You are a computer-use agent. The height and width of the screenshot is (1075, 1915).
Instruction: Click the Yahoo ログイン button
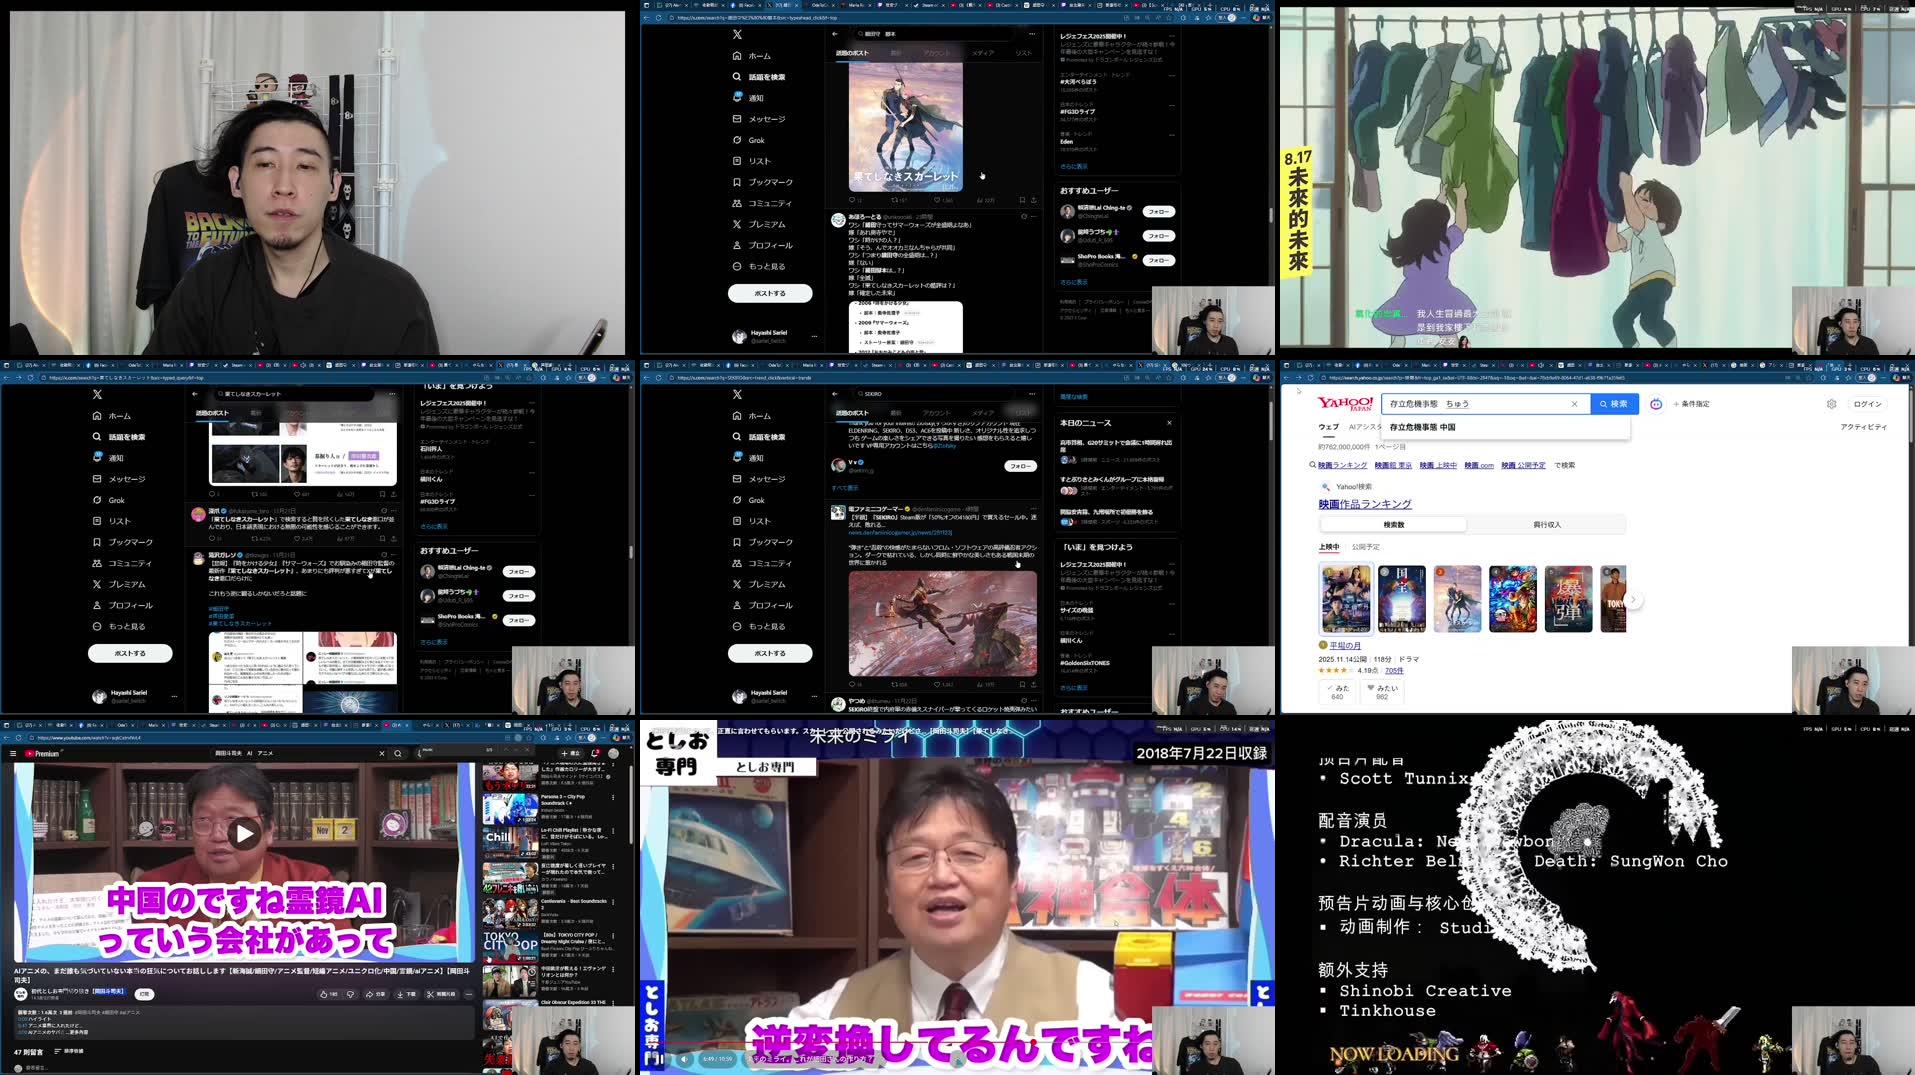pos(1867,404)
